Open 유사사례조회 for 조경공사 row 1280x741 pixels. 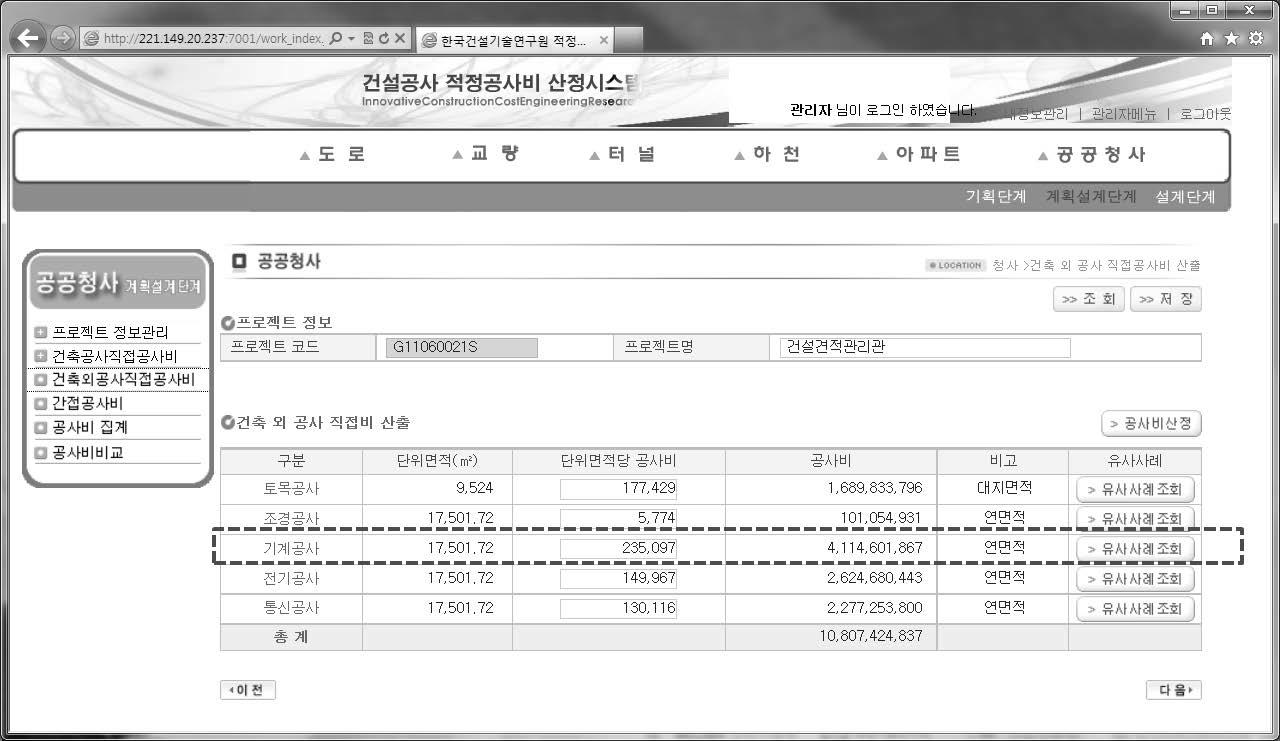pyautogui.click(x=1135, y=519)
